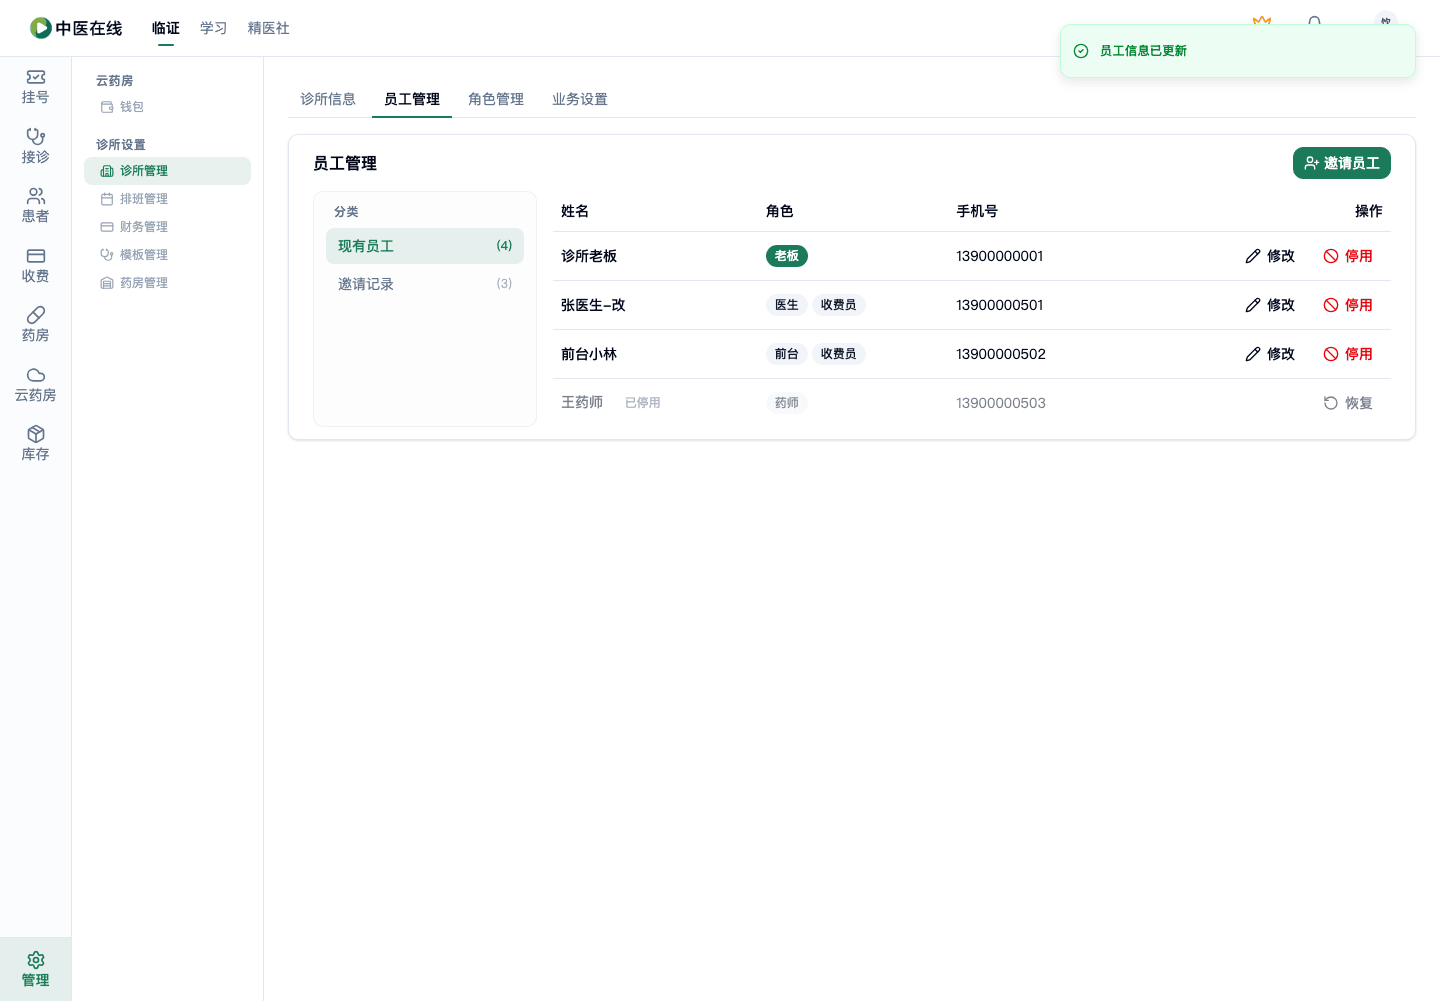Switch to 临证 top navigation tab
The width and height of the screenshot is (1440, 1001).
click(166, 28)
